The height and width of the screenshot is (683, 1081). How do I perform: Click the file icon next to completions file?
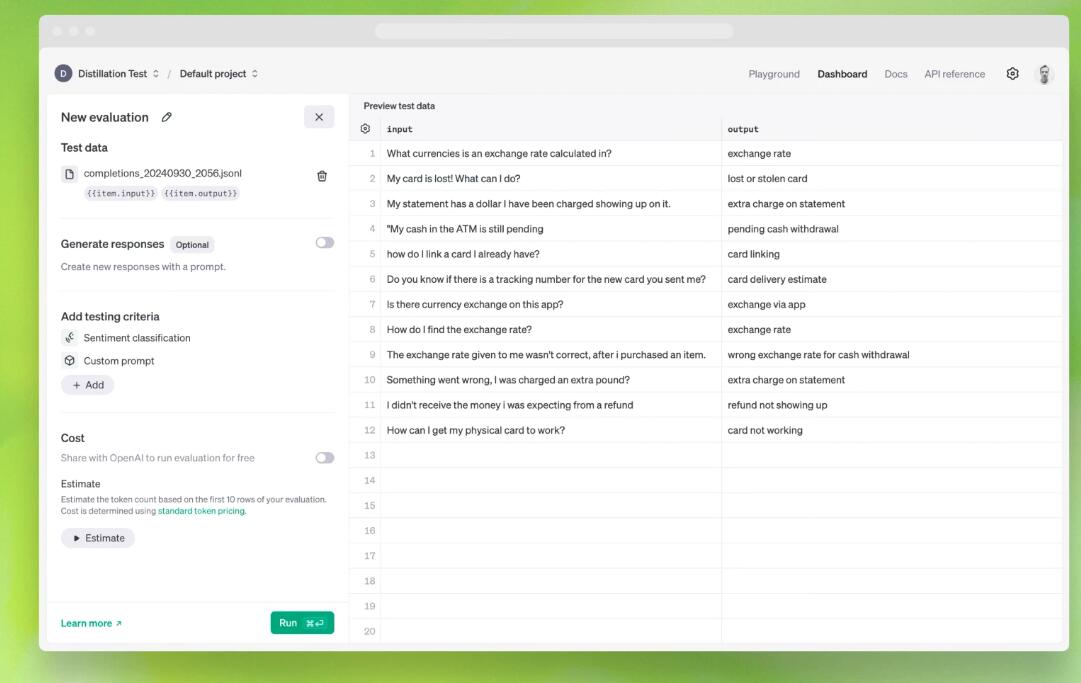69,174
